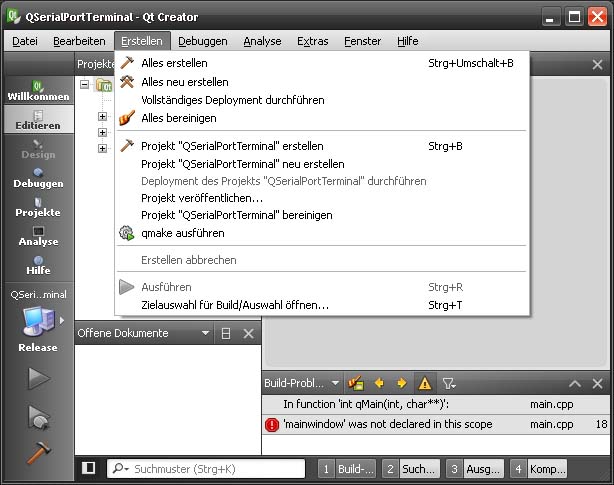The height and width of the screenshot is (485, 614).
Task: Open the Projekte mode in sidebar
Action: click(38, 206)
